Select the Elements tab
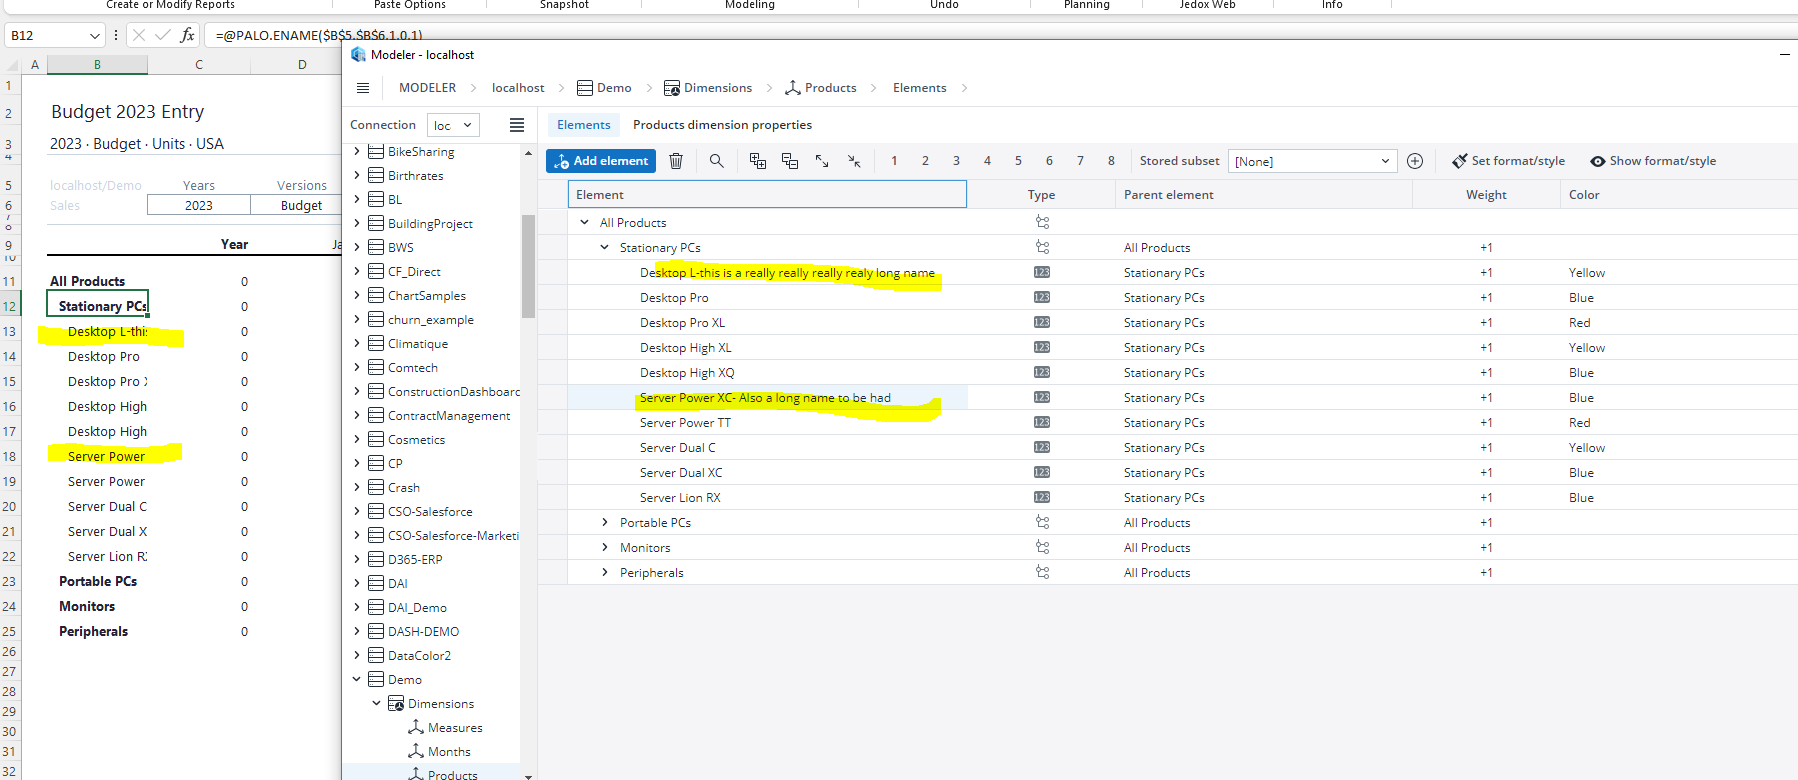Viewport: 1798px width, 780px height. [x=584, y=125]
